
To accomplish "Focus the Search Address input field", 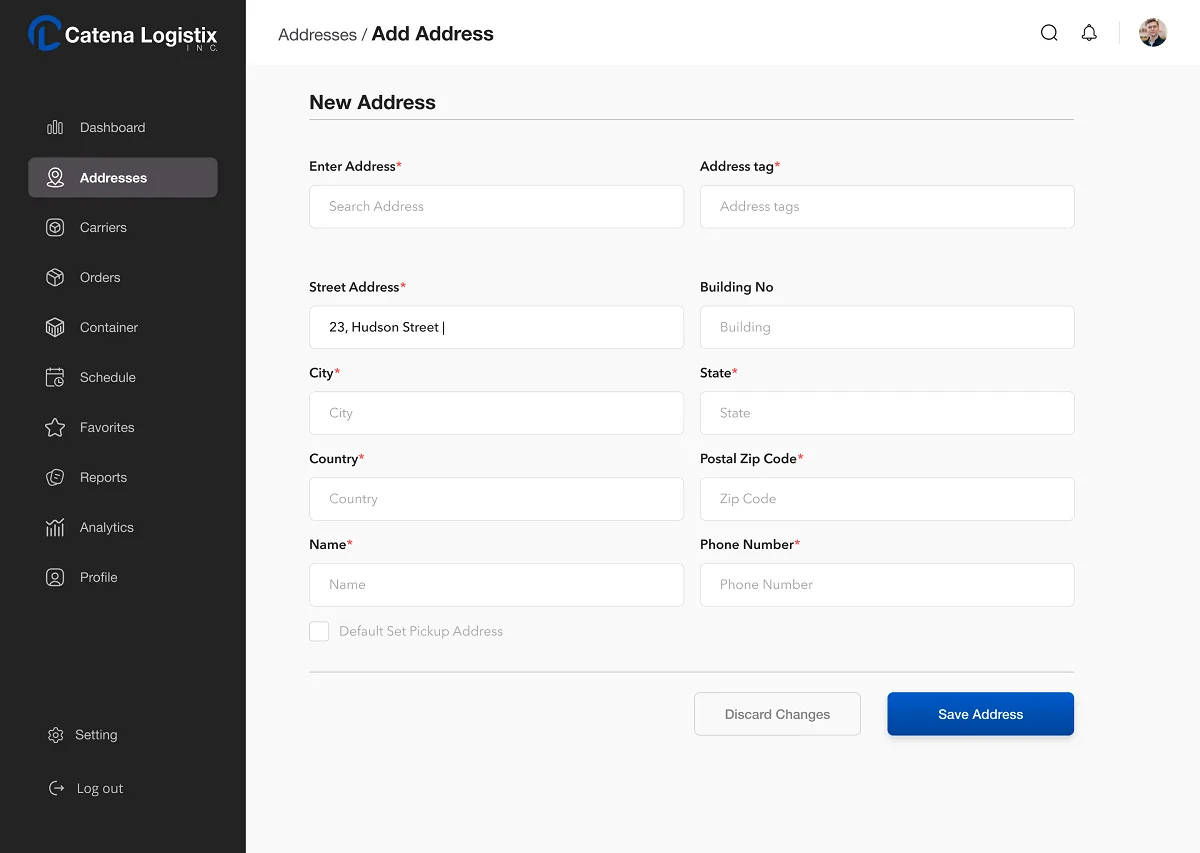I will coord(496,206).
